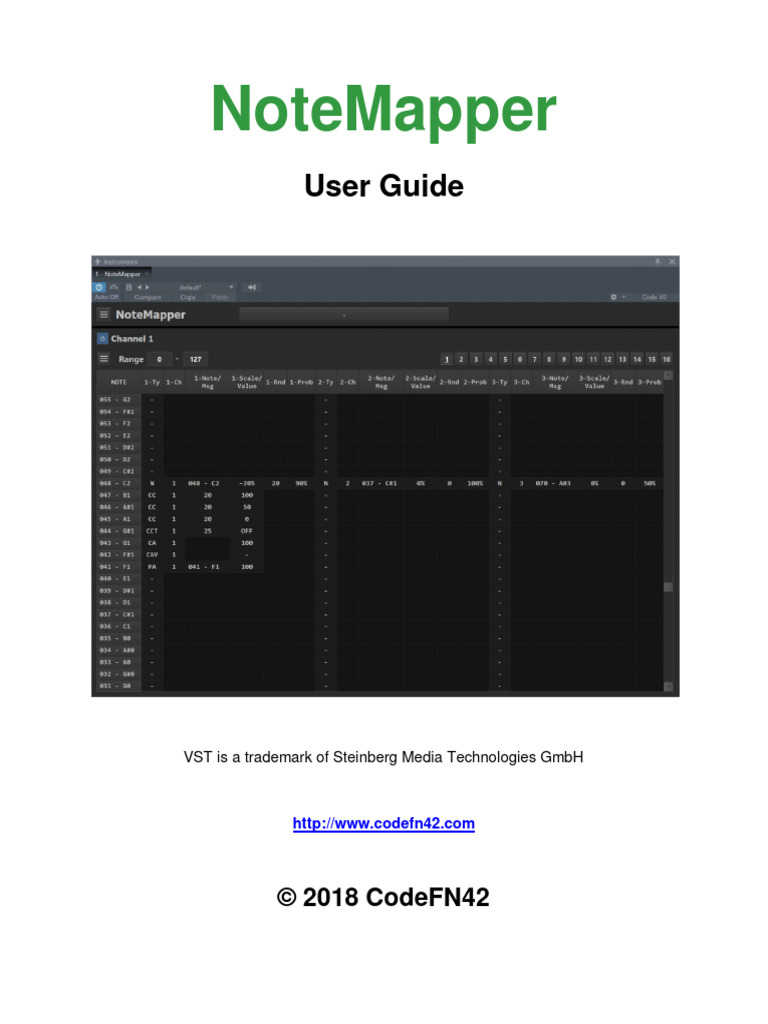Toggle the Channel 1 power button
This screenshot has height=1024, width=768.
click(x=103, y=338)
